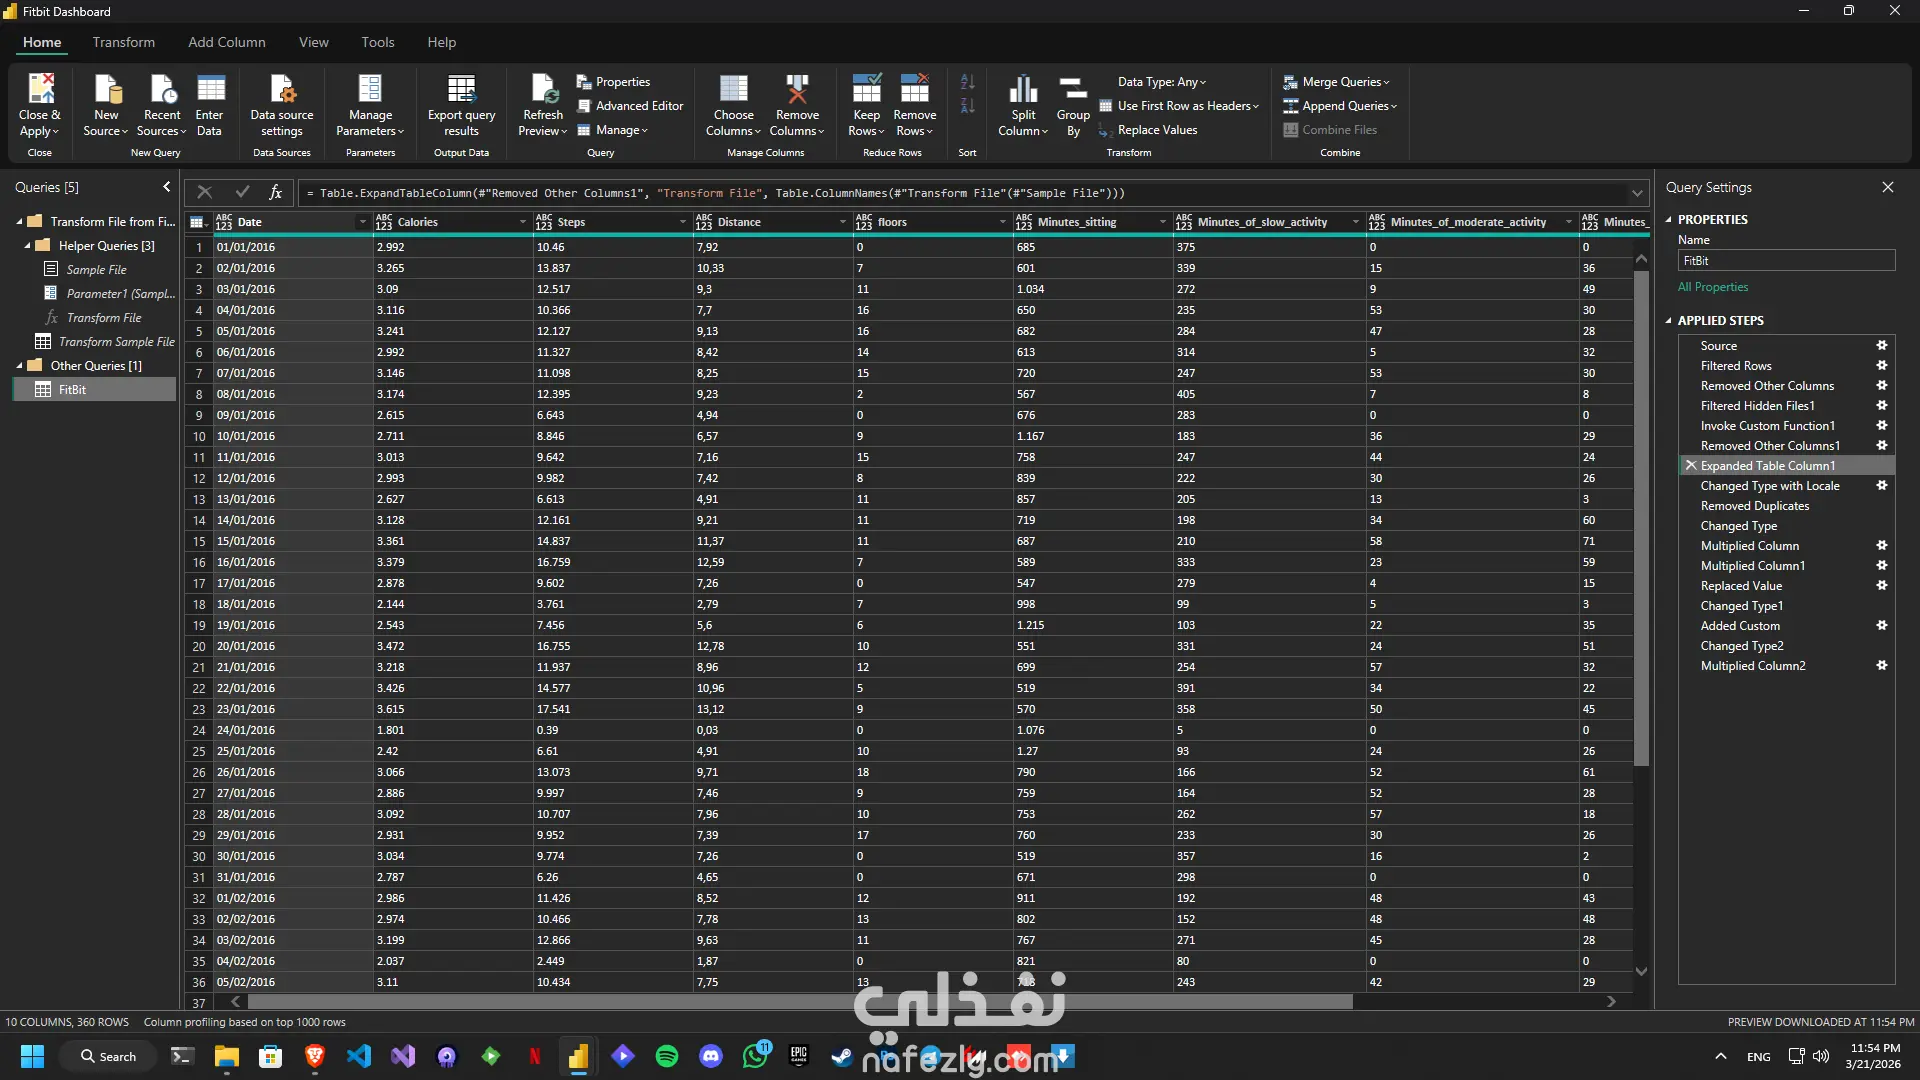Open Data source settings

(x=282, y=90)
